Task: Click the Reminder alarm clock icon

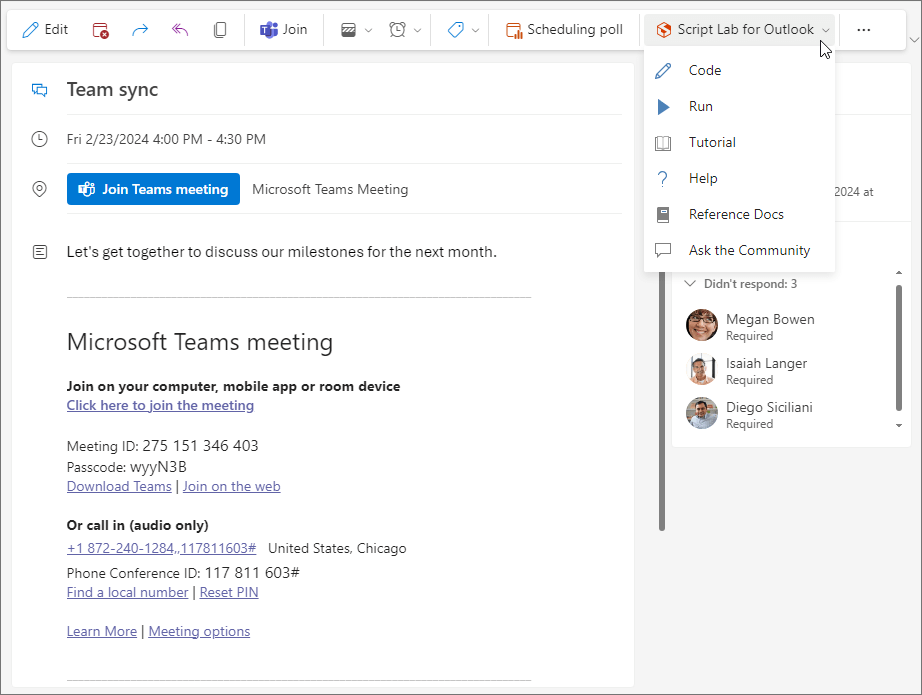Action: click(397, 29)
